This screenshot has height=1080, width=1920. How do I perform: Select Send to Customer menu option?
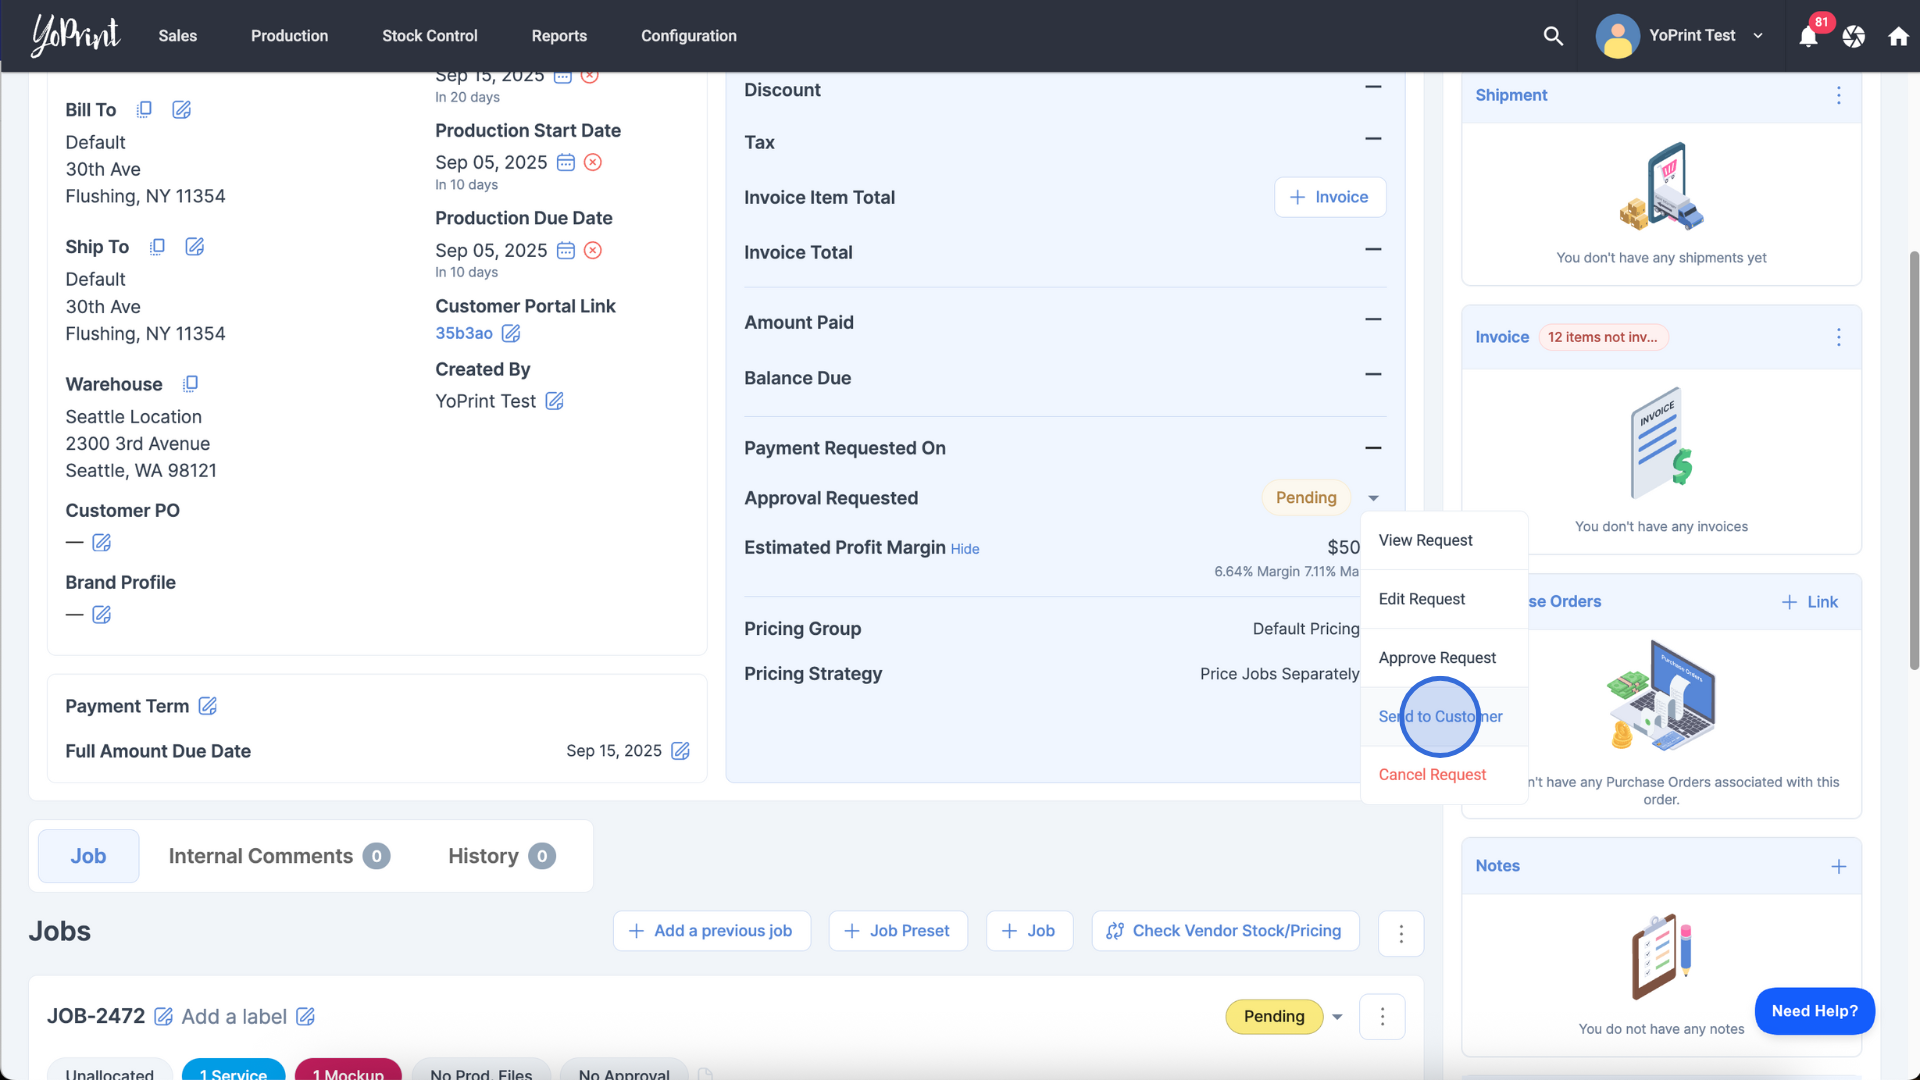click(1440, 716)
